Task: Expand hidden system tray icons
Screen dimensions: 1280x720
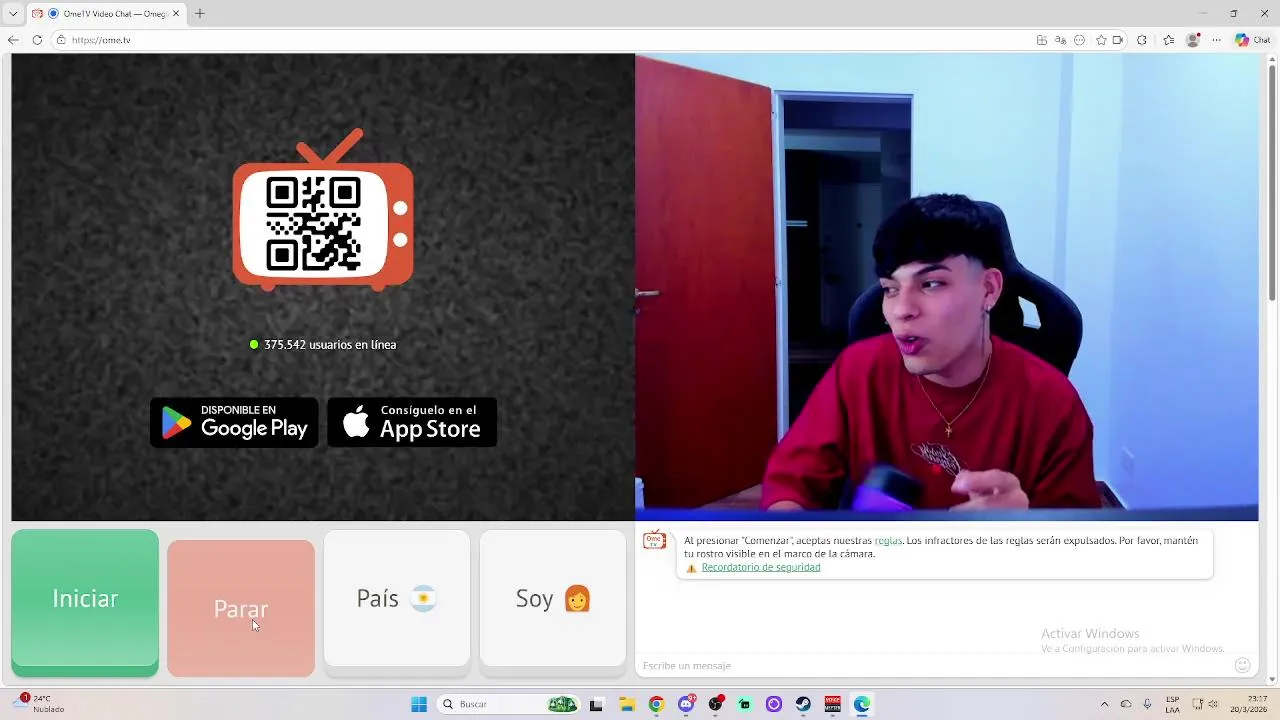Action: (x=1104, y=704)
